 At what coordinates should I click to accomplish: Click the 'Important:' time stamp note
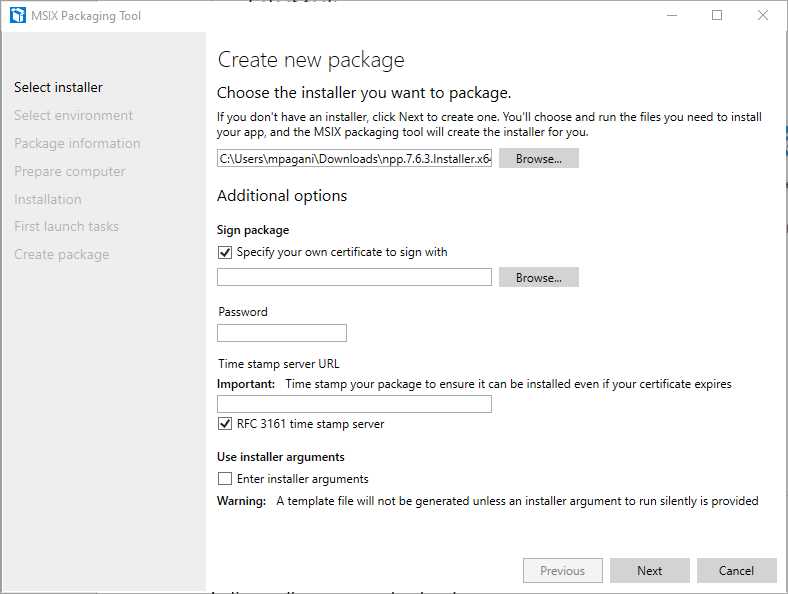click(x=474, y=384)
